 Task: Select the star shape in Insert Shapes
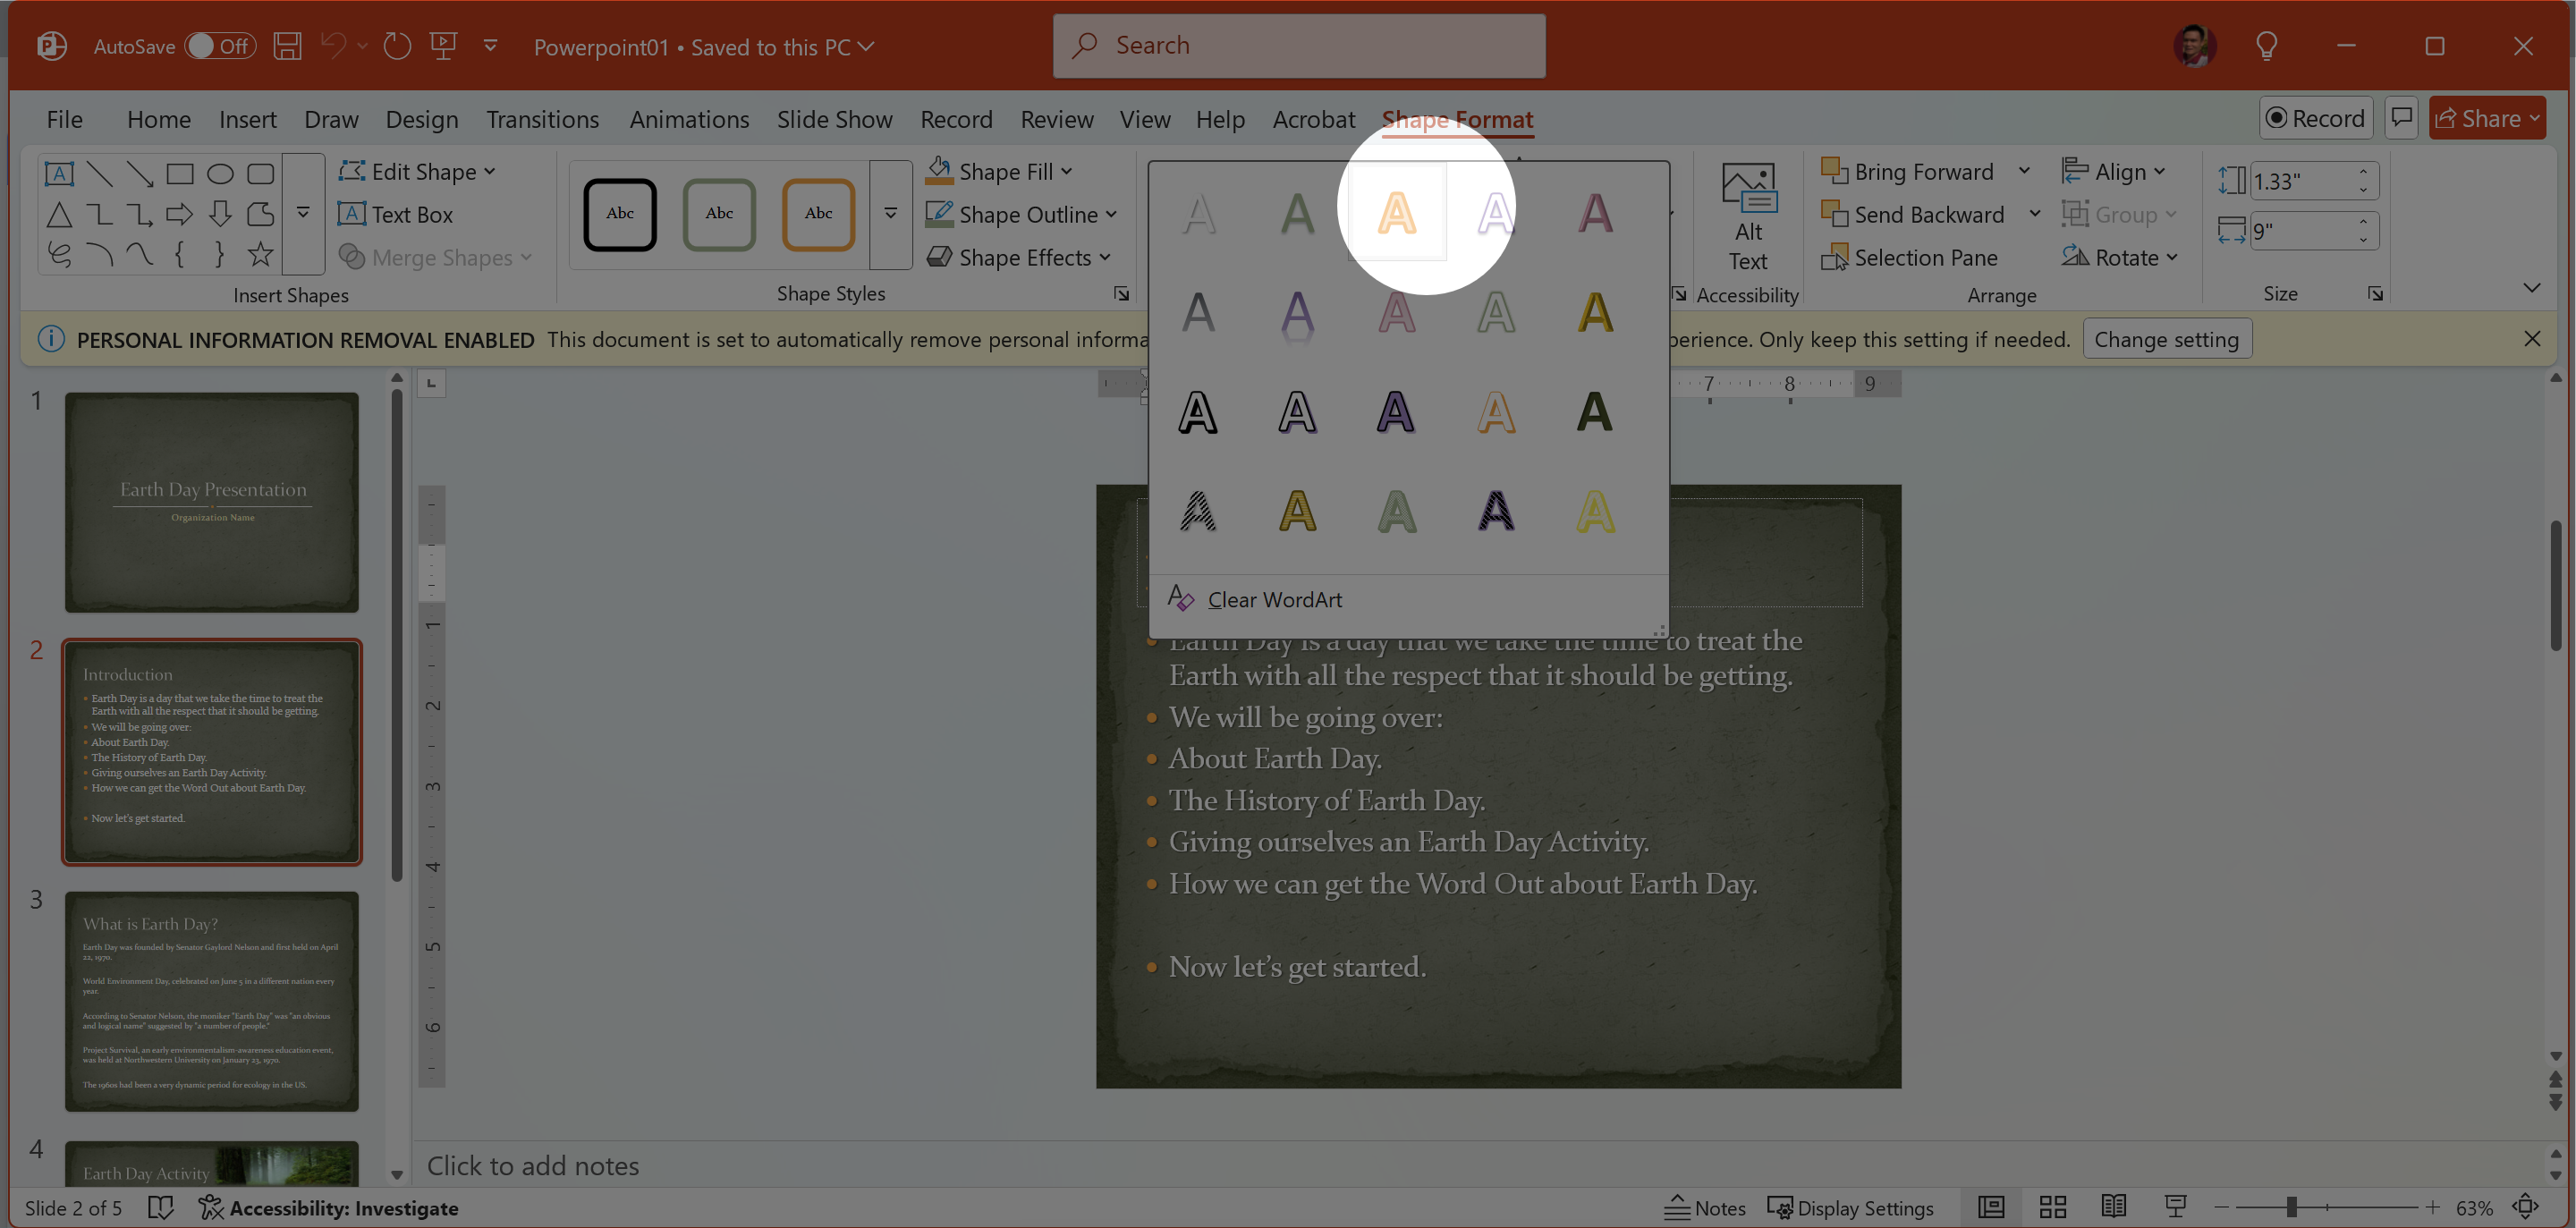[260, 255]
